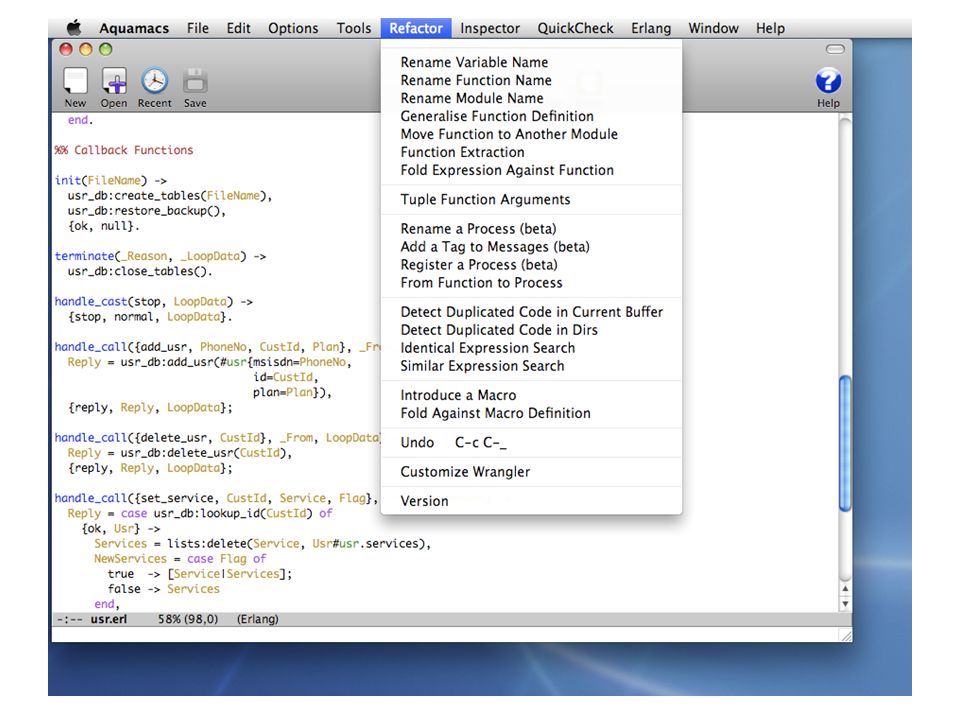Click the terminate(_Reason, _LoopData) line
Image resolution: width=960 pixels, height=720 pixels.
pyautogui.click(x=160, y=256)
